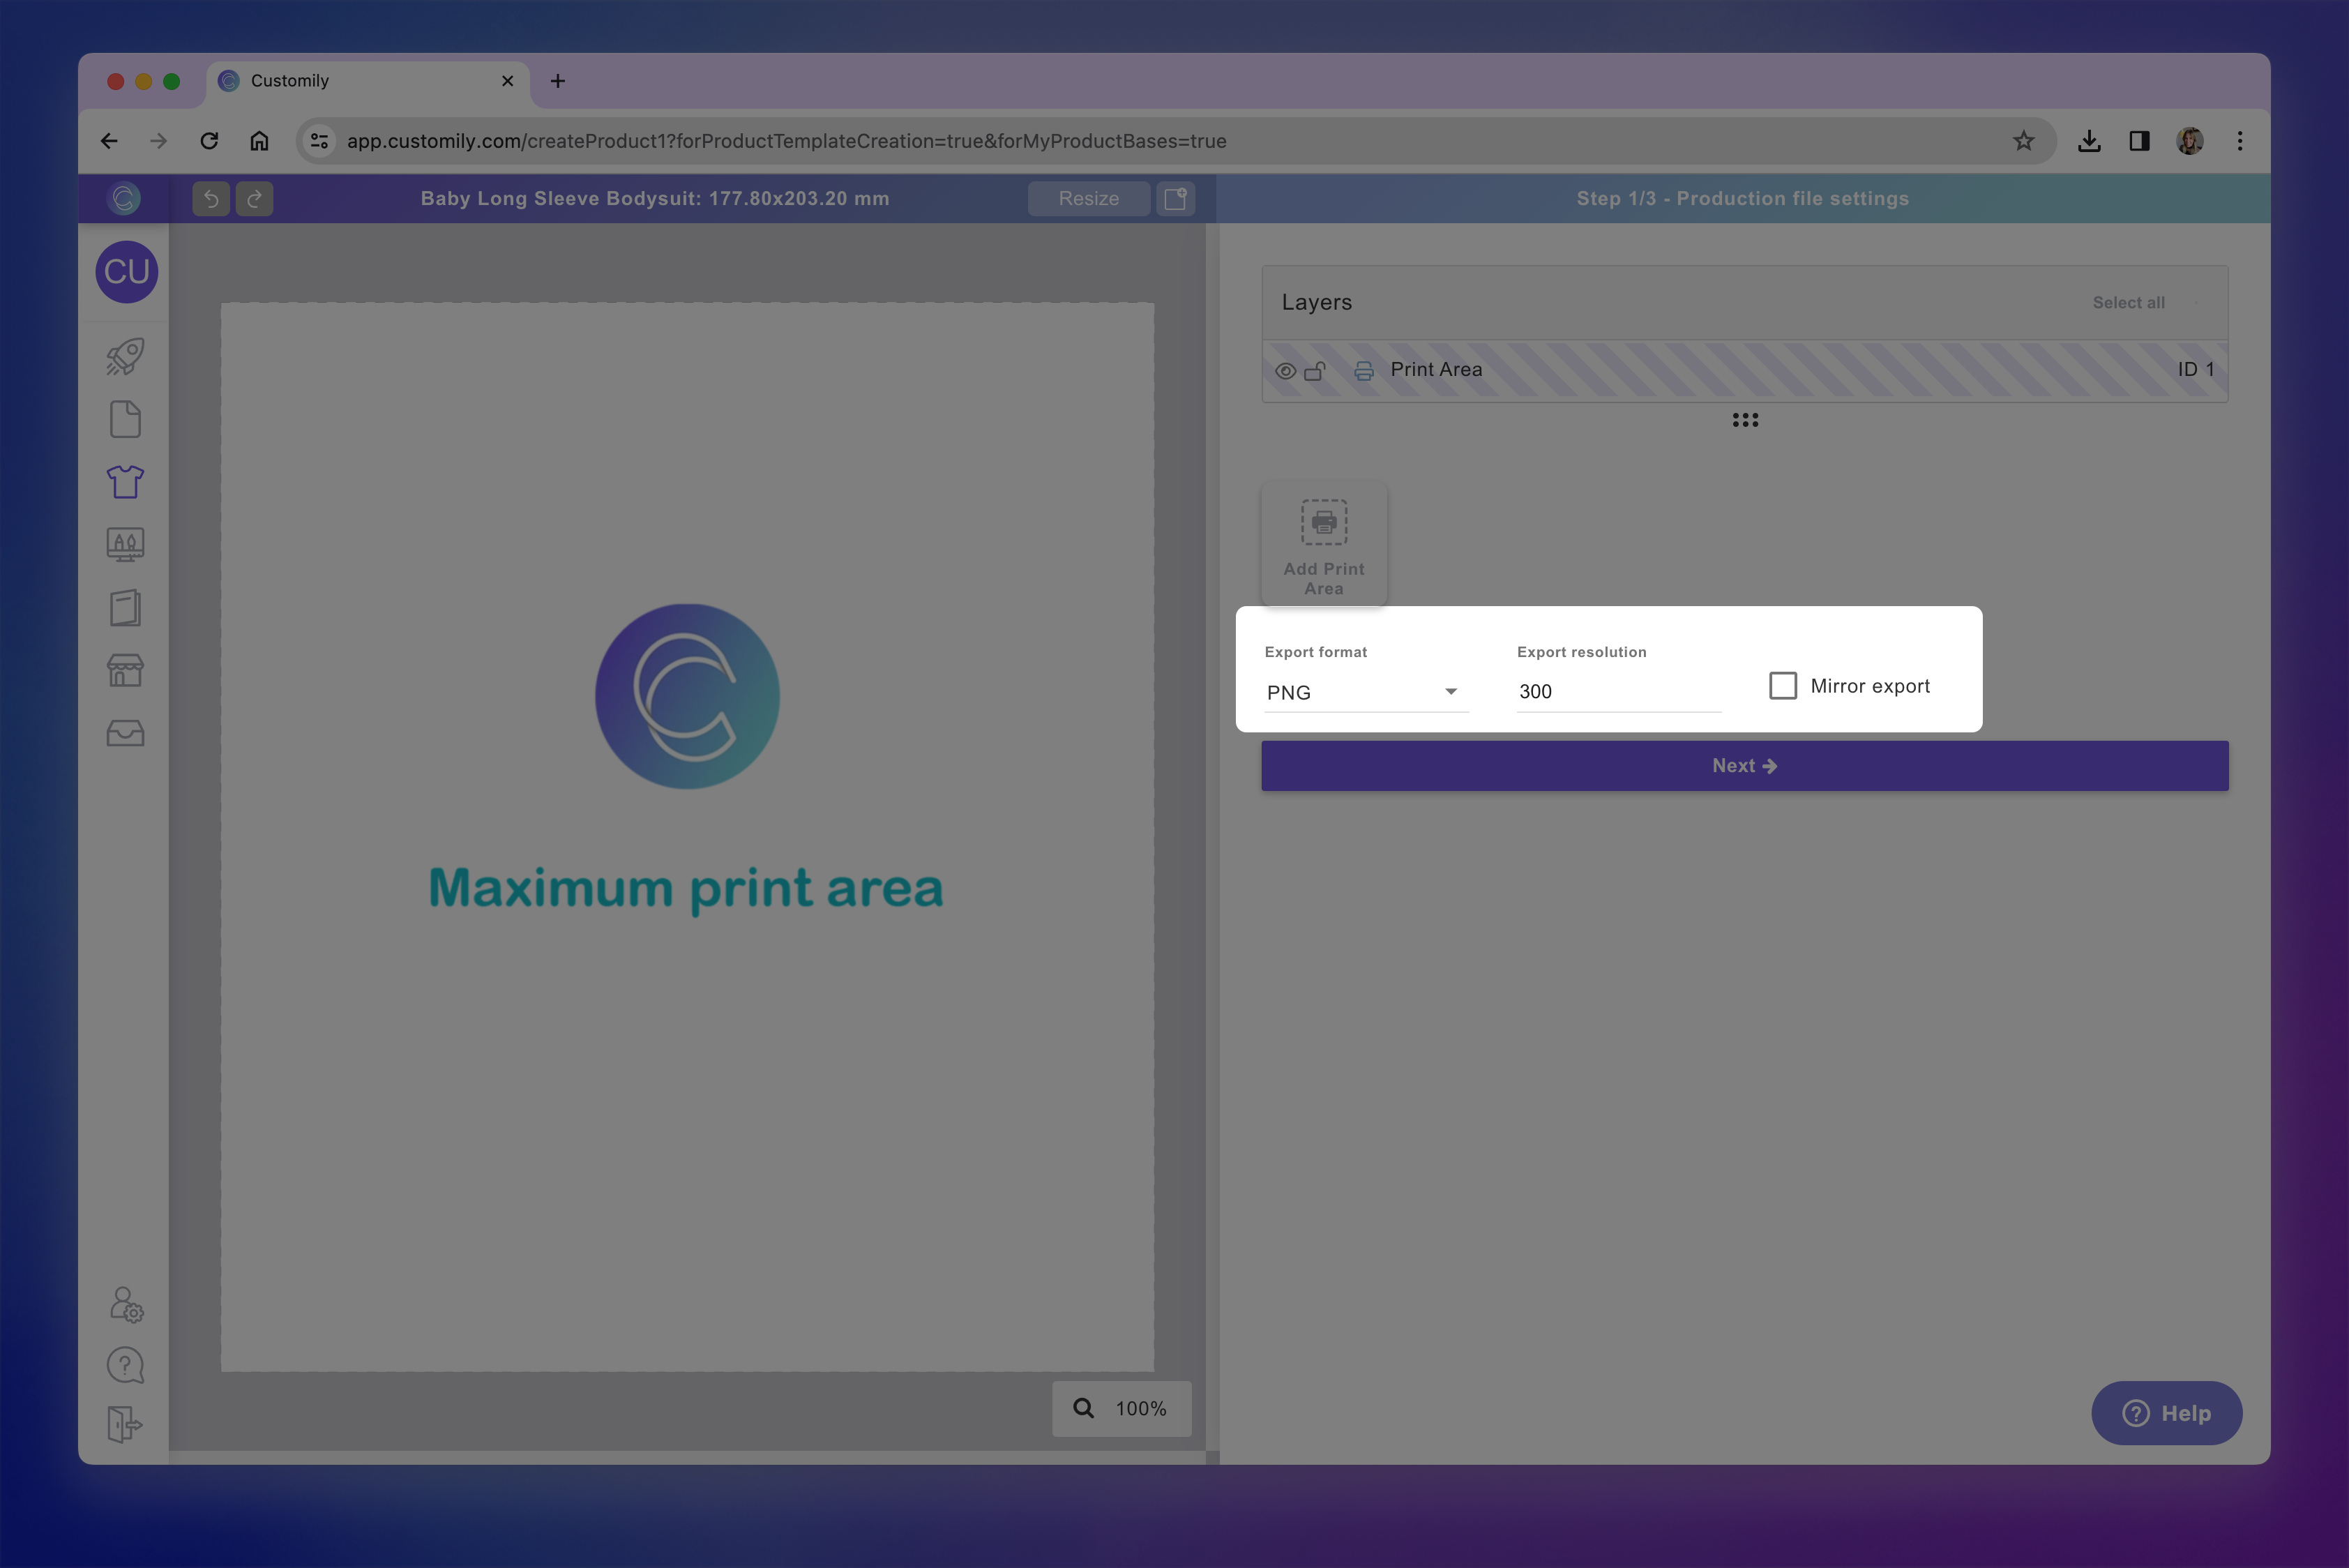Click the store icon in sidebar

pyautogui.click(x=125, y=670)
